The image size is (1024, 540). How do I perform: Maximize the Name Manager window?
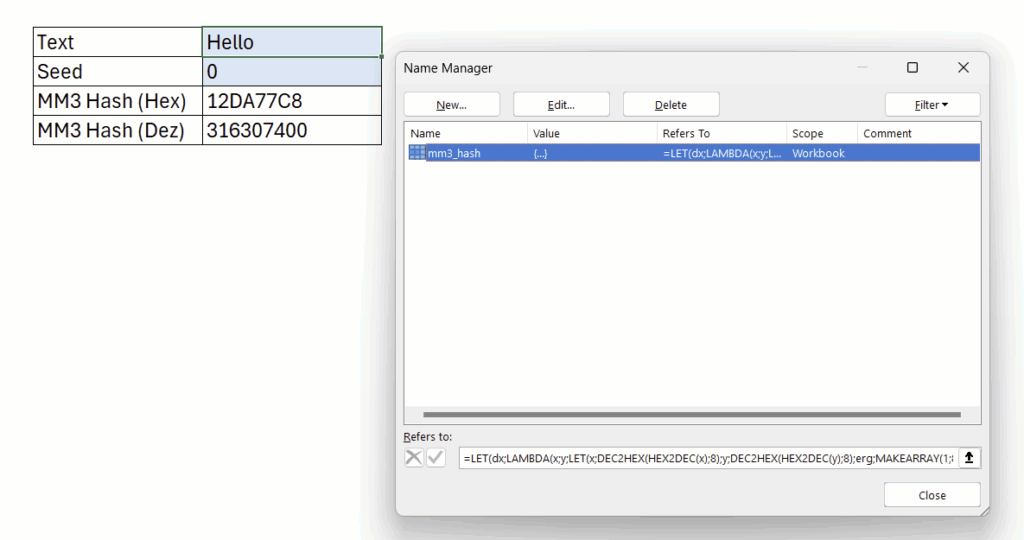point(912,68)
